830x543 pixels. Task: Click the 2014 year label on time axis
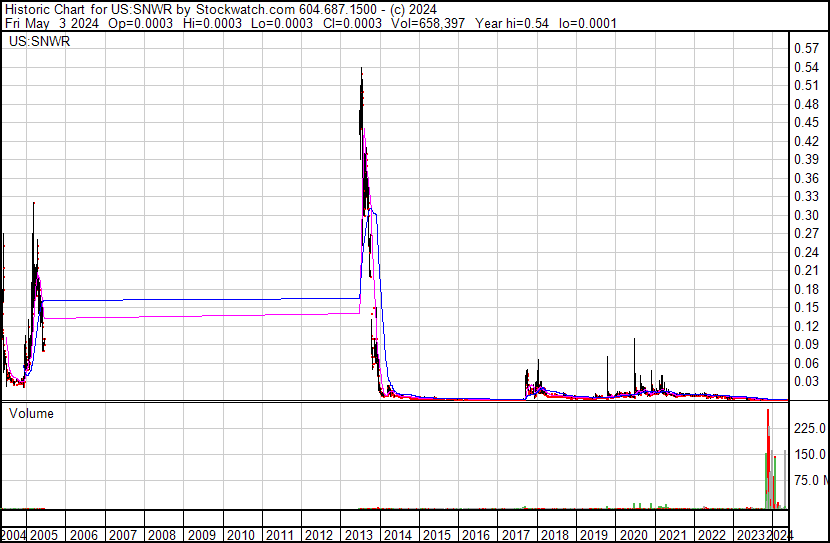(398, 536)
